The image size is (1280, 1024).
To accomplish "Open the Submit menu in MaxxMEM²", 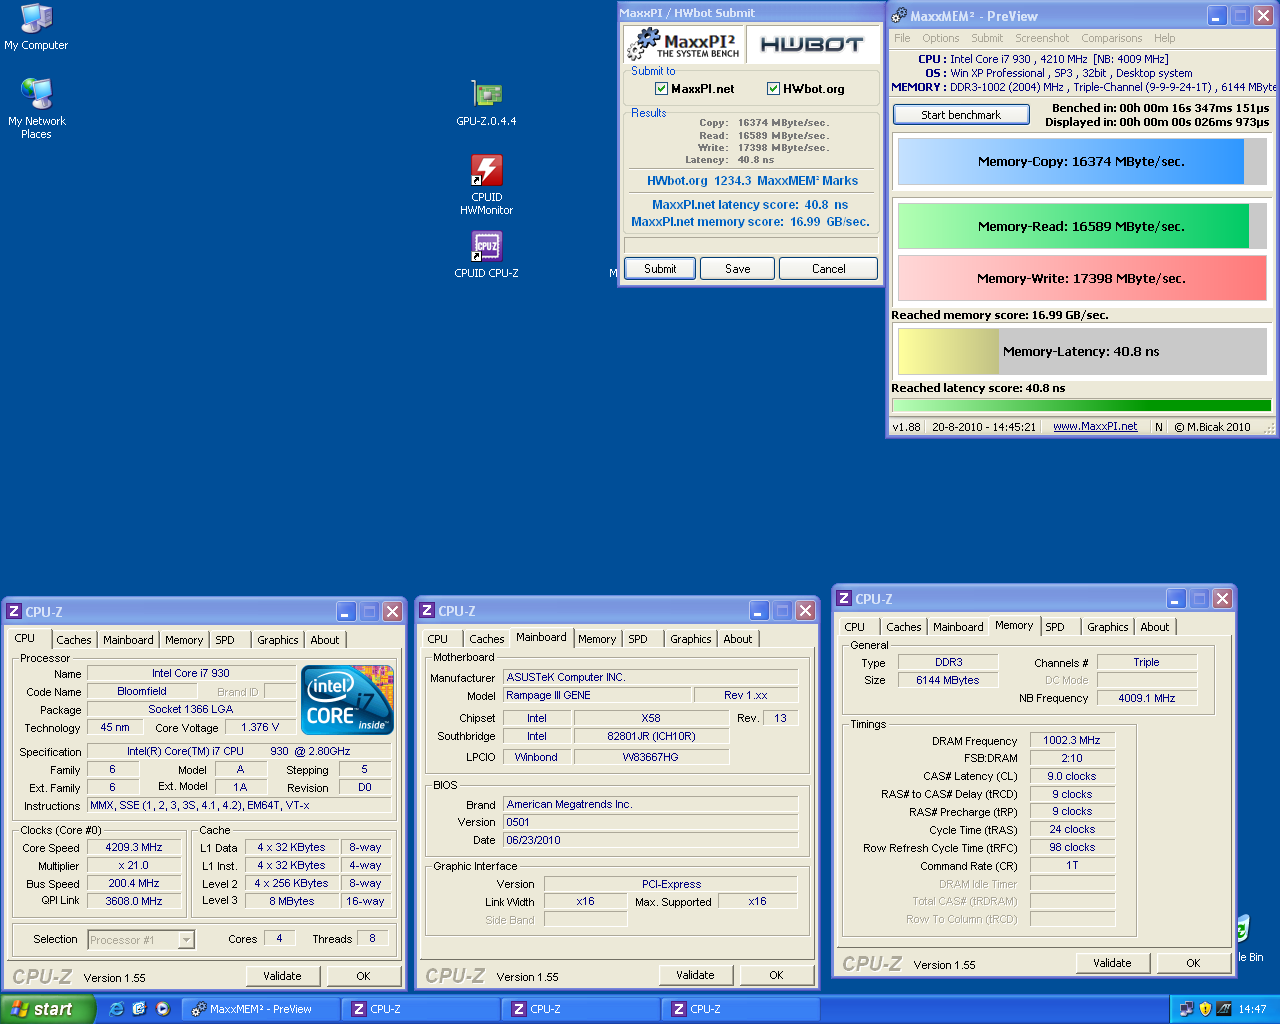I will 987,38.
